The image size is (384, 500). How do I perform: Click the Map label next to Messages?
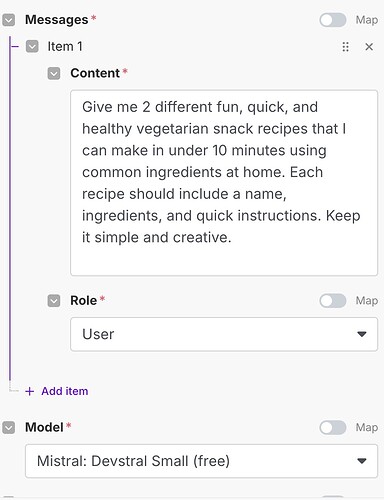tap(367, 20)
